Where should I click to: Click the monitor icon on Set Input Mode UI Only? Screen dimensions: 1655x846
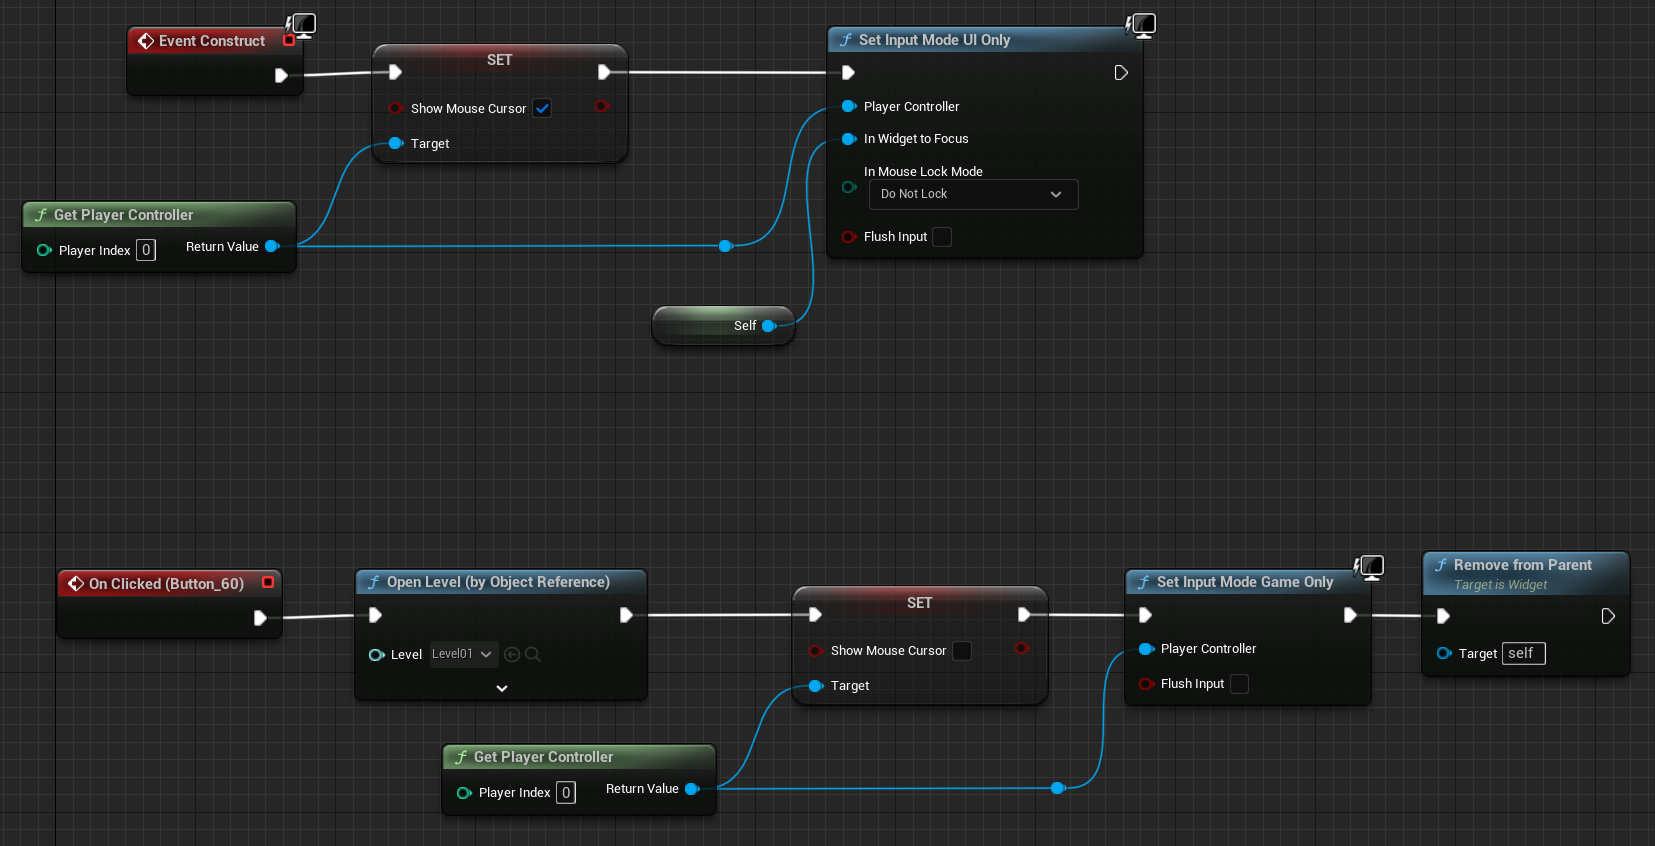1141,25
